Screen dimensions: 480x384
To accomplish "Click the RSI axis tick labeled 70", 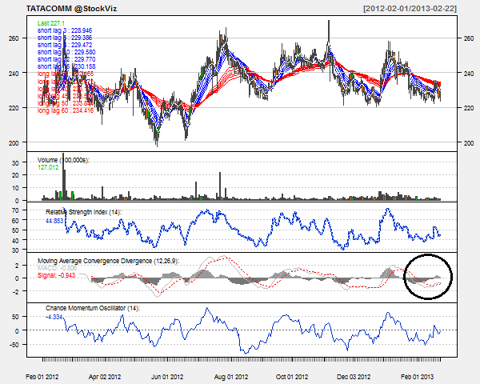I will click(x=16, y=210).
